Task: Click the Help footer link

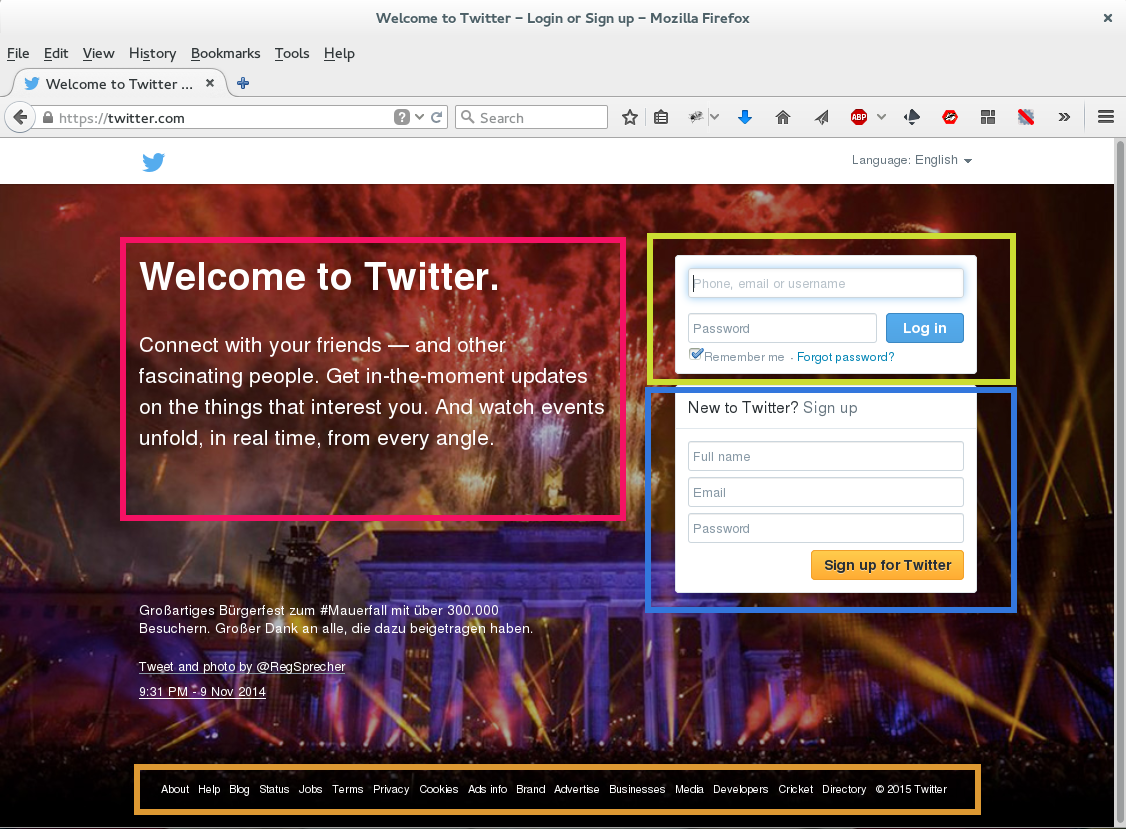Action: coord(209,789)
